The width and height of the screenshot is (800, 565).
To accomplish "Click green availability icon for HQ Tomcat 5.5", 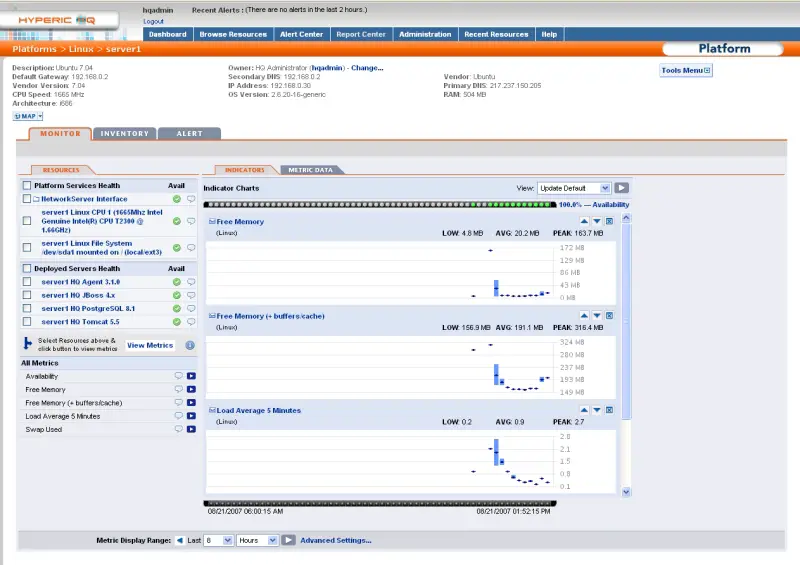I will 177,322.
